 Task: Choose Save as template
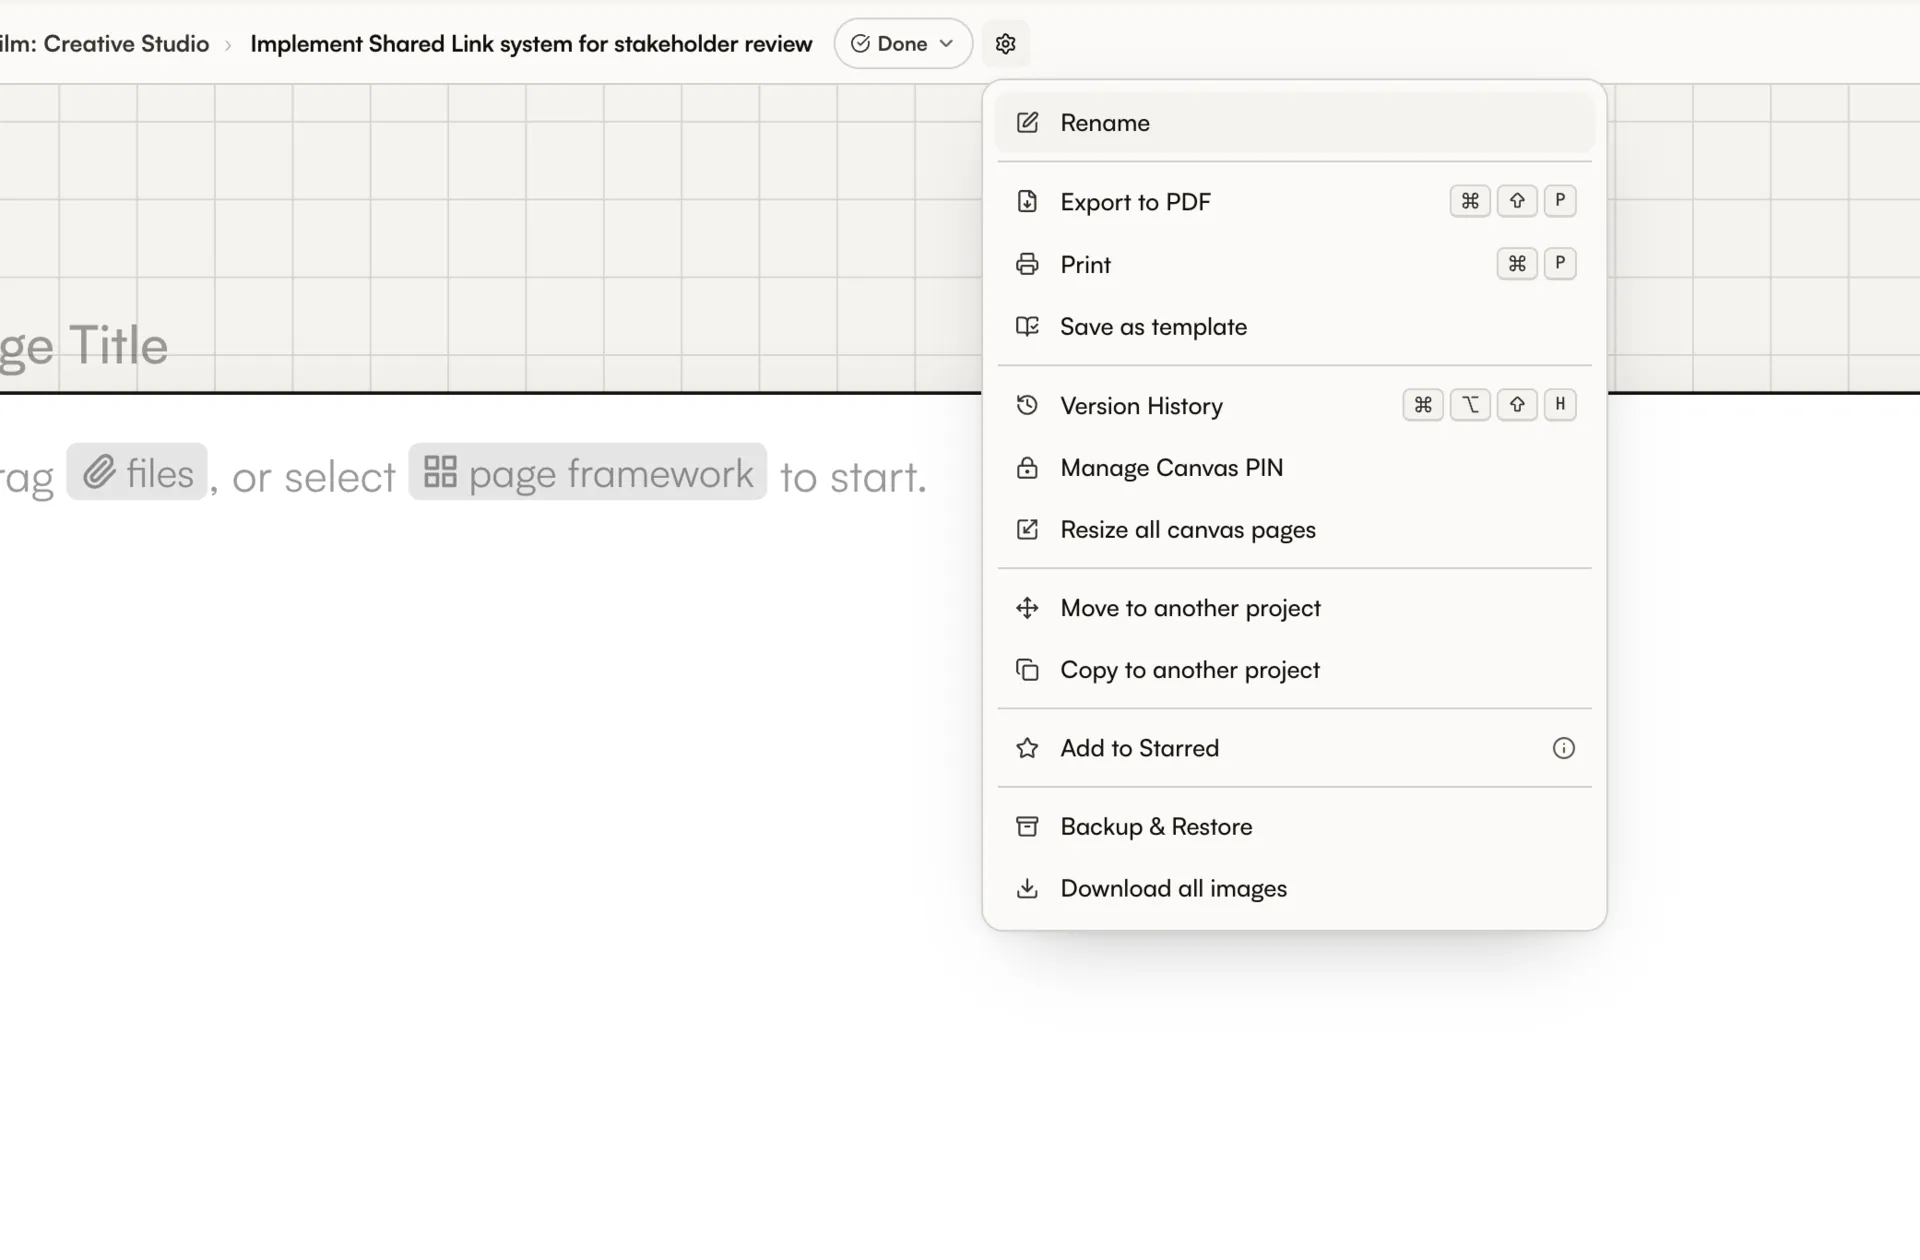[x=1294, y=327]
